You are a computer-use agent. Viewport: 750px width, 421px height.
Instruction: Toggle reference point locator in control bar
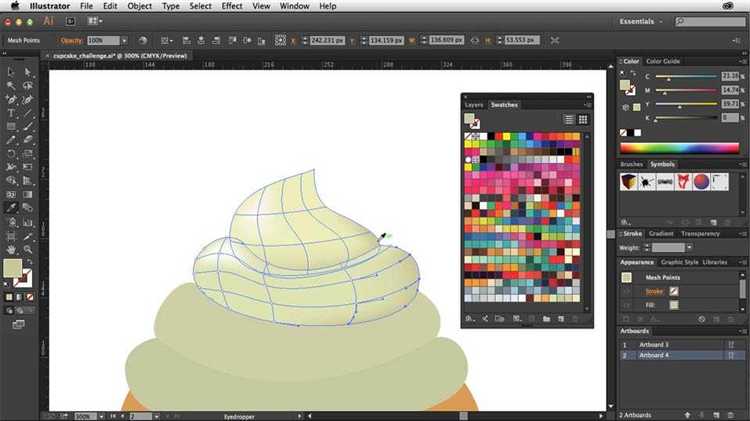(280, 41)
